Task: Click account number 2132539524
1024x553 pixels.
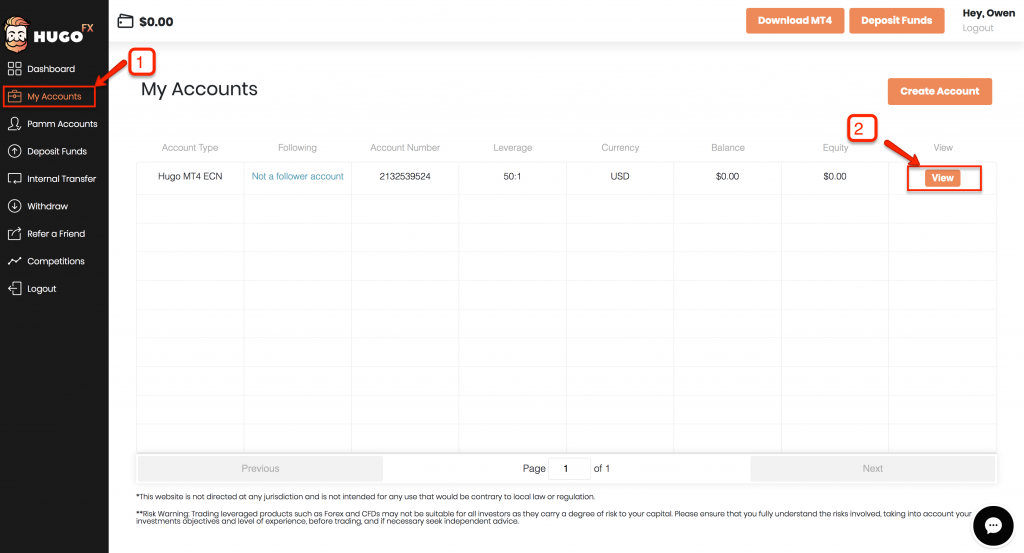Action: click(405, 176)
